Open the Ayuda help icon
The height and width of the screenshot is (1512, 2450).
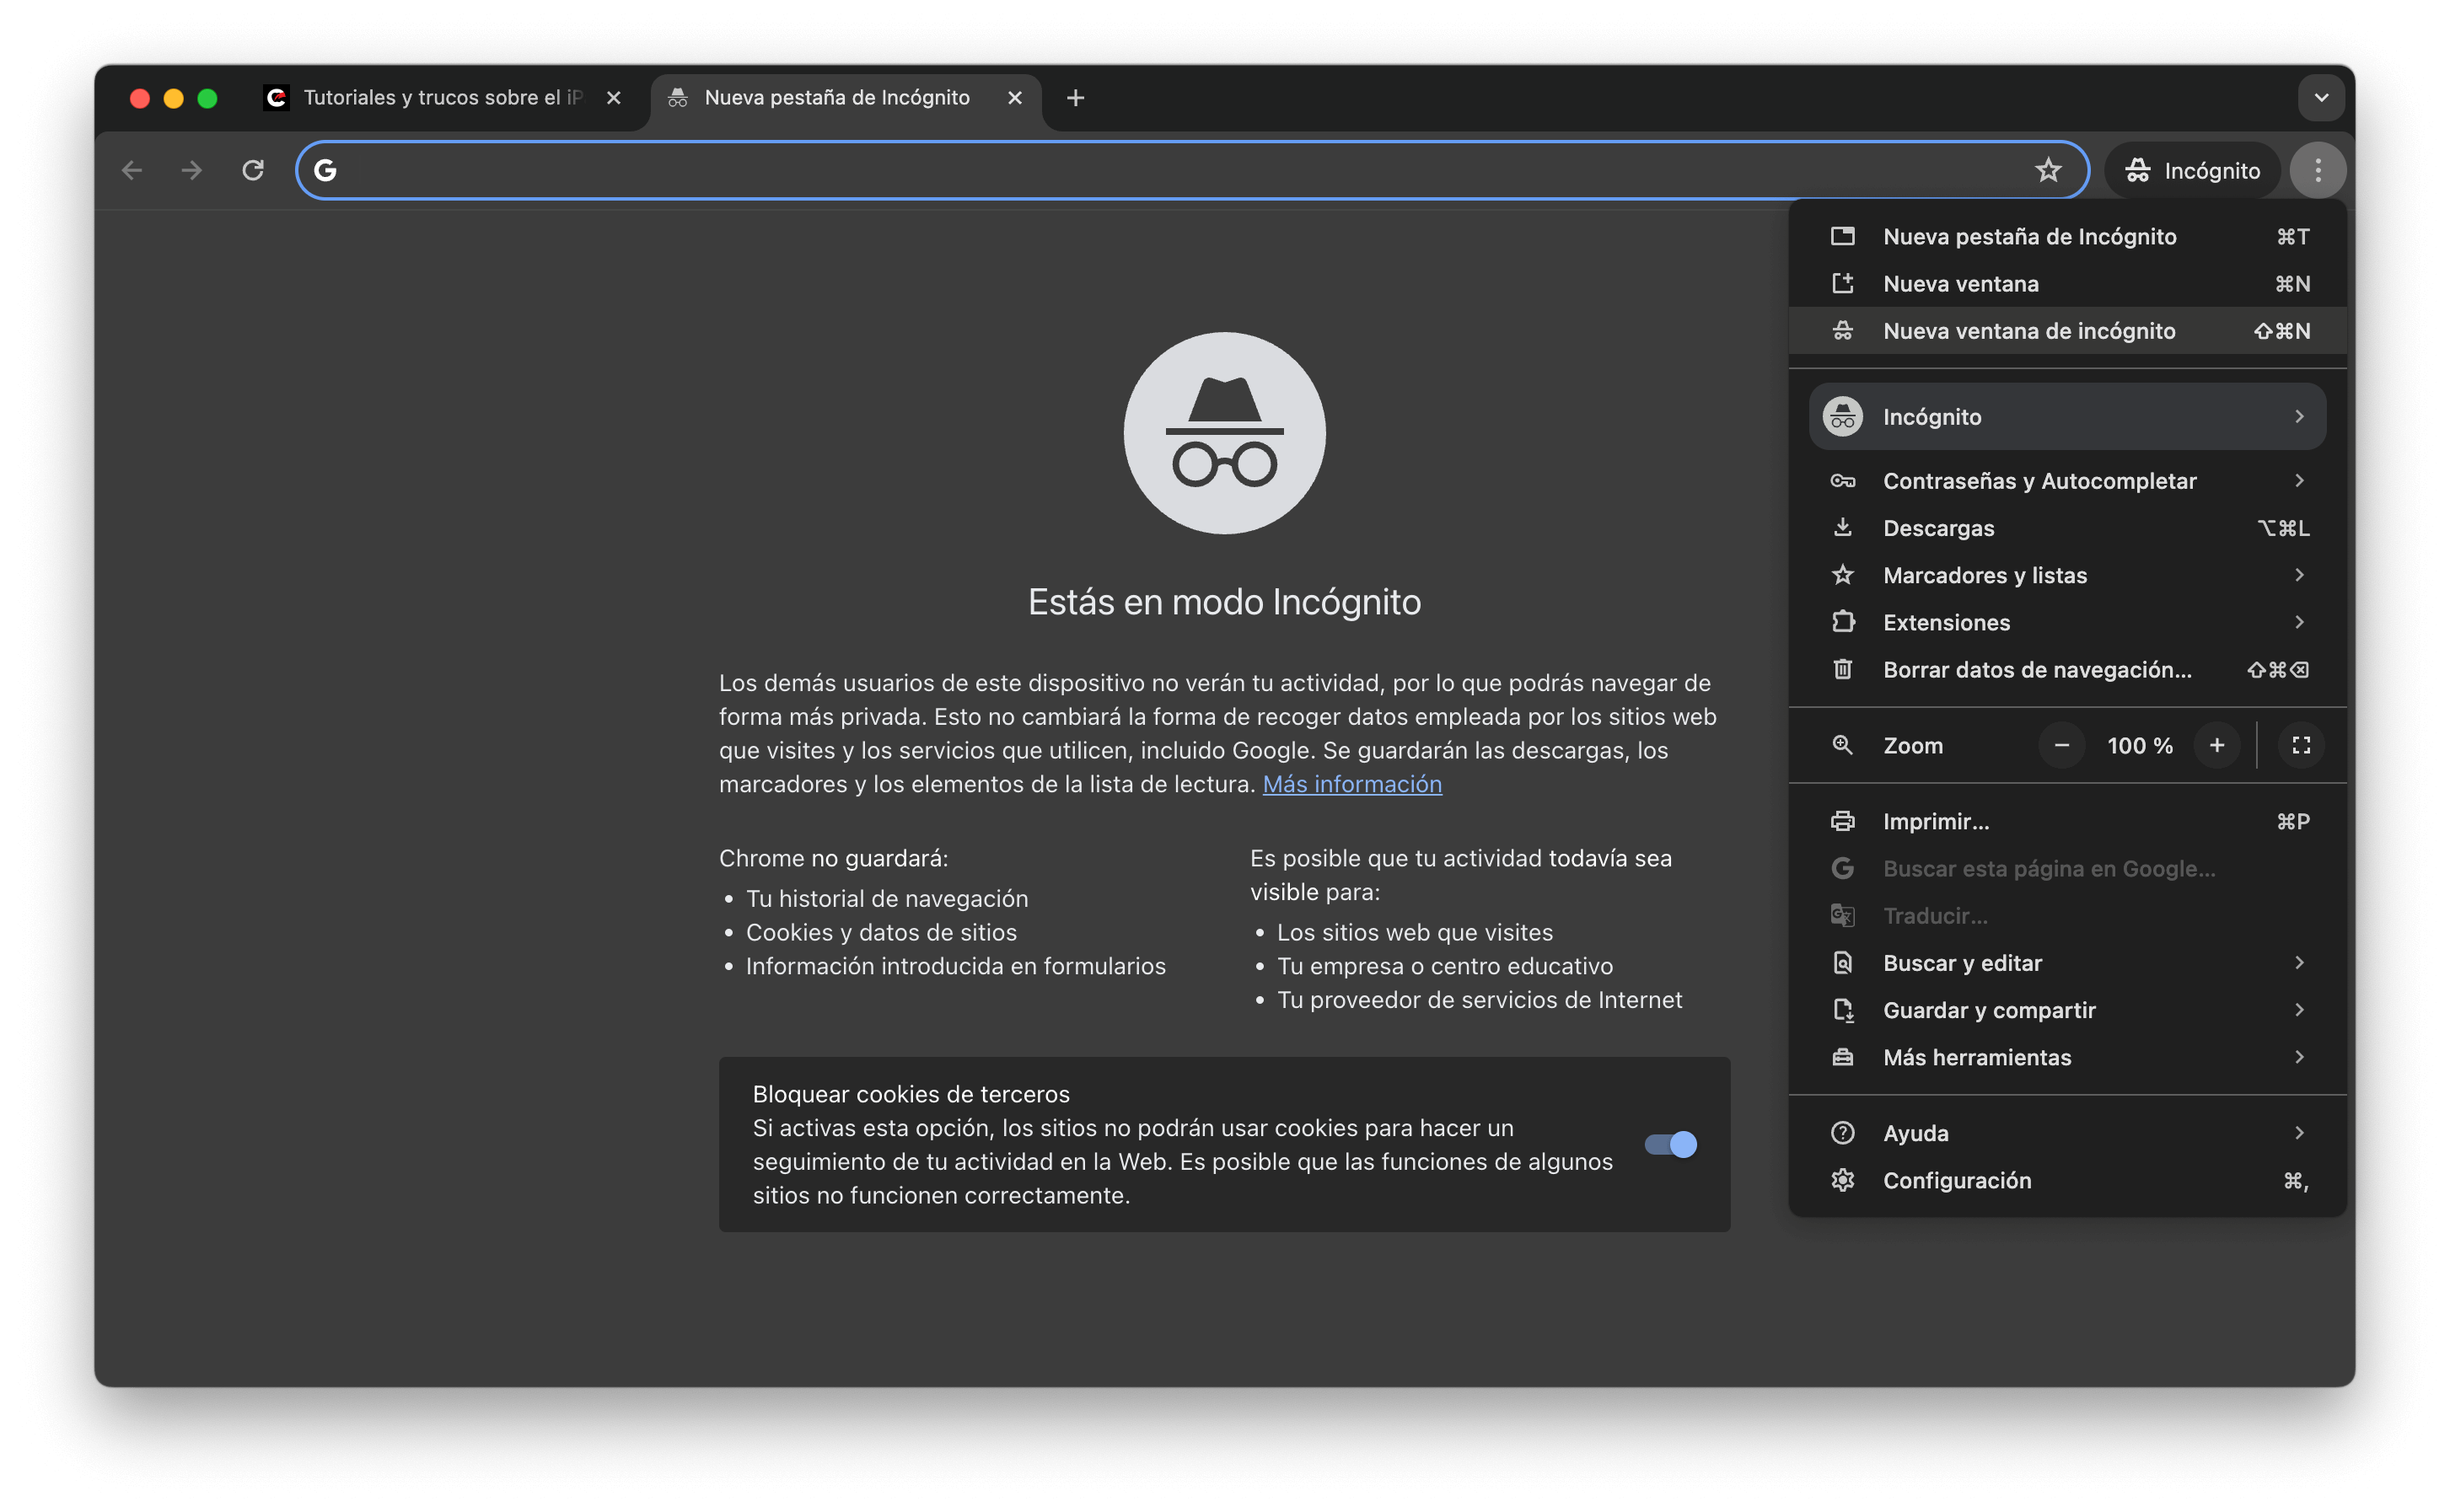(1843, 1132)
